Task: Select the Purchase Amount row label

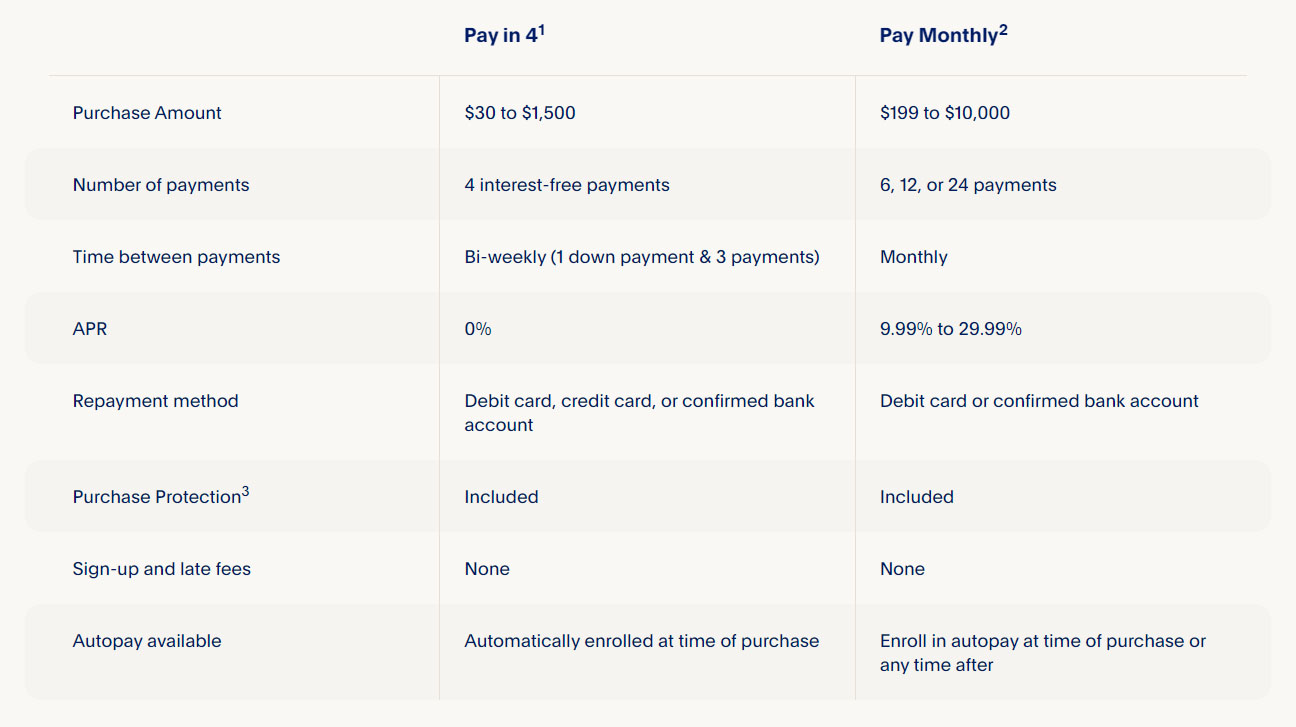Action: coord(147,113)
